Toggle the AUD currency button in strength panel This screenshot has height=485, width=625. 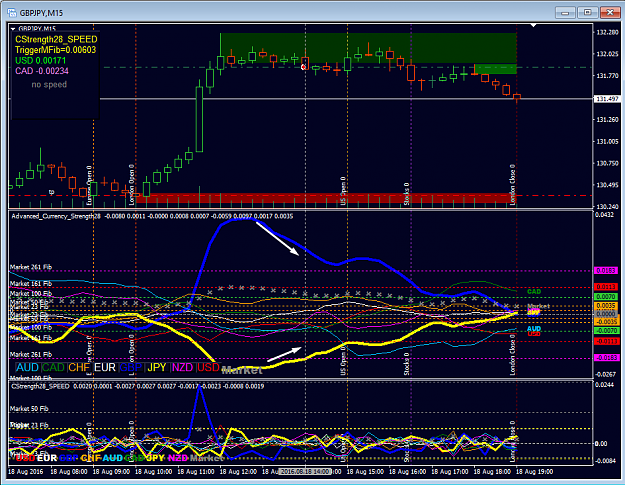pyautogui.click(x=28, y=367)
